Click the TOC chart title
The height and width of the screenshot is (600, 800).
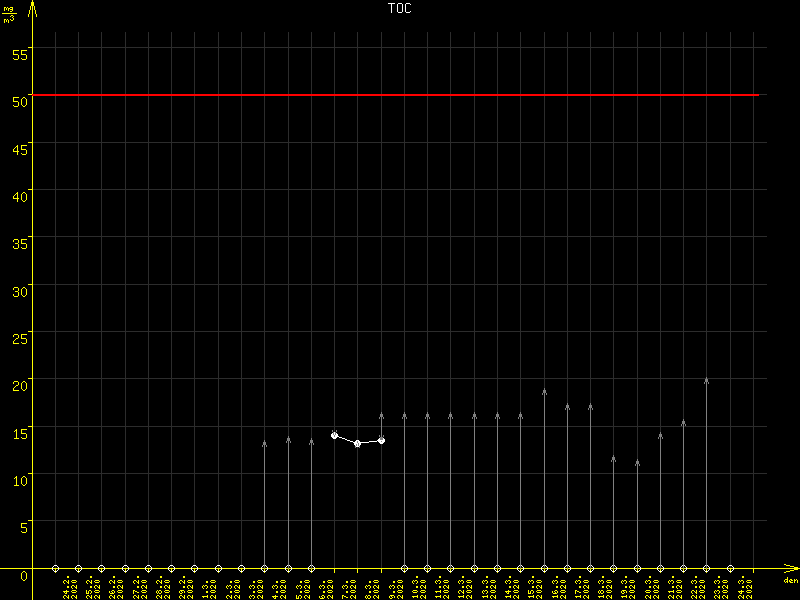tap(399, 8)
